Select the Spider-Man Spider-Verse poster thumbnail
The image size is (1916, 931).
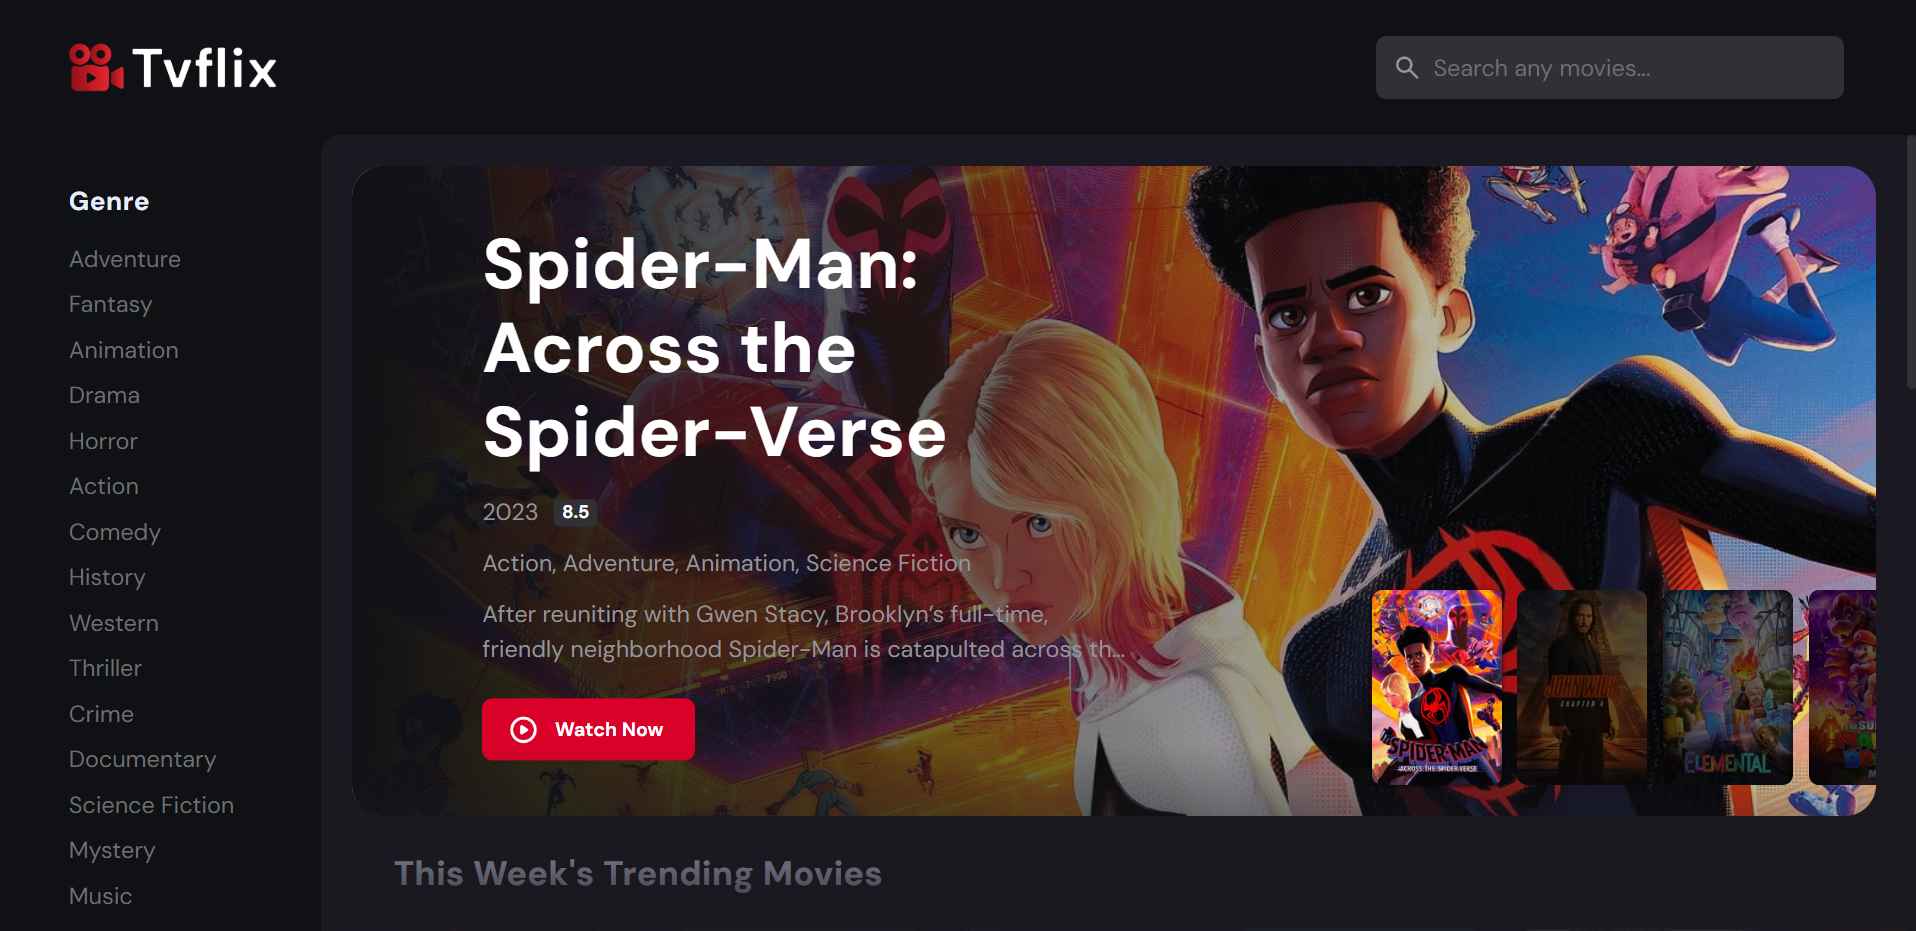(x=1436, y=687)
